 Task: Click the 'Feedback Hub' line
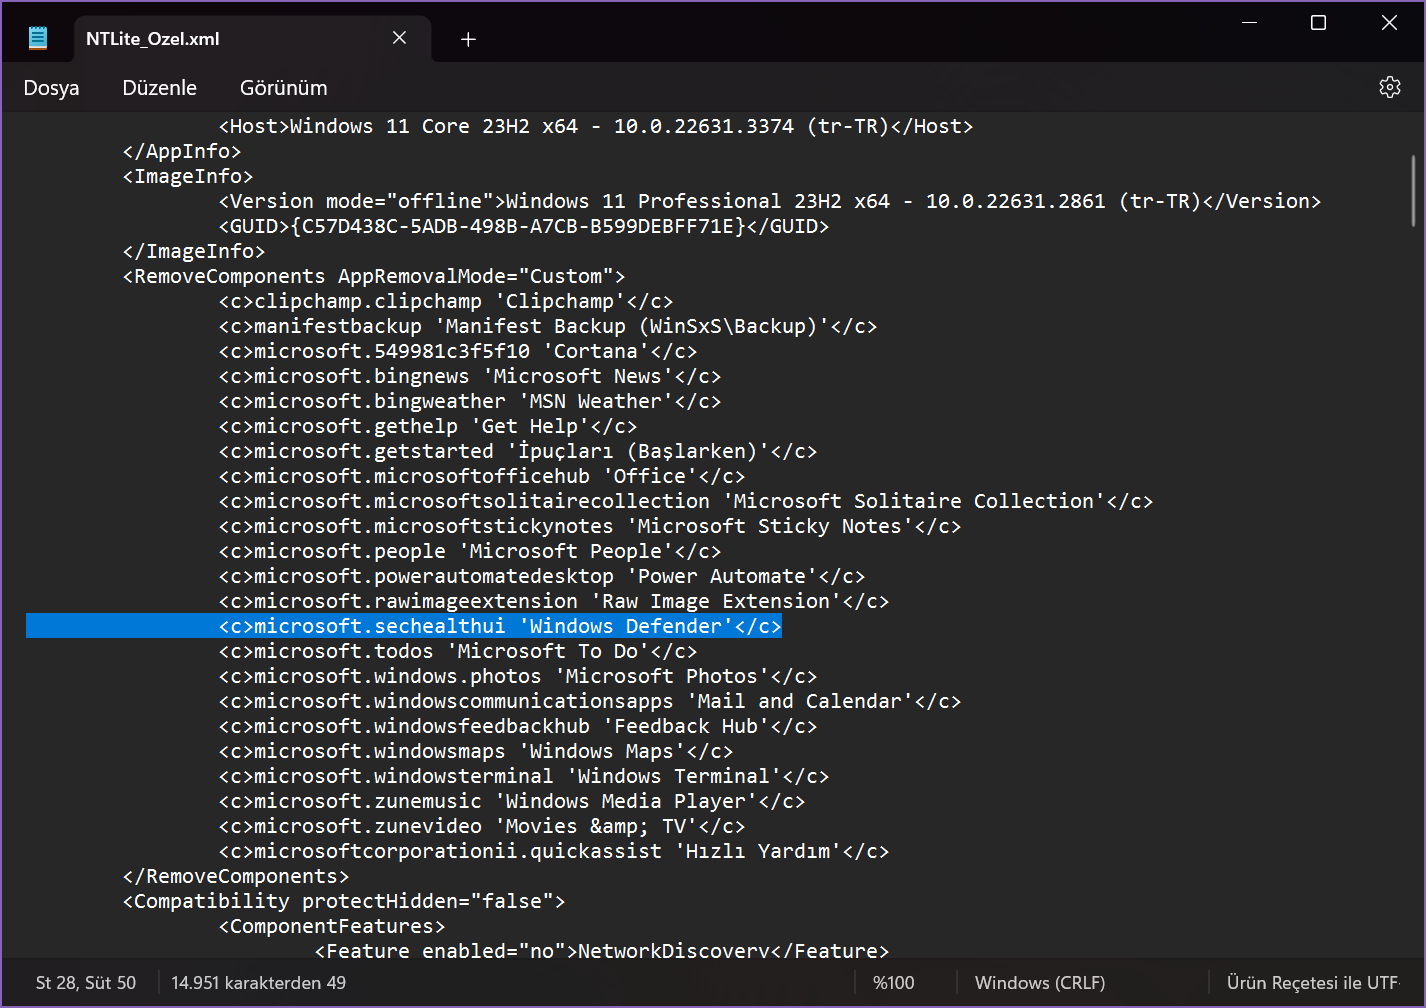coord(518,726)
